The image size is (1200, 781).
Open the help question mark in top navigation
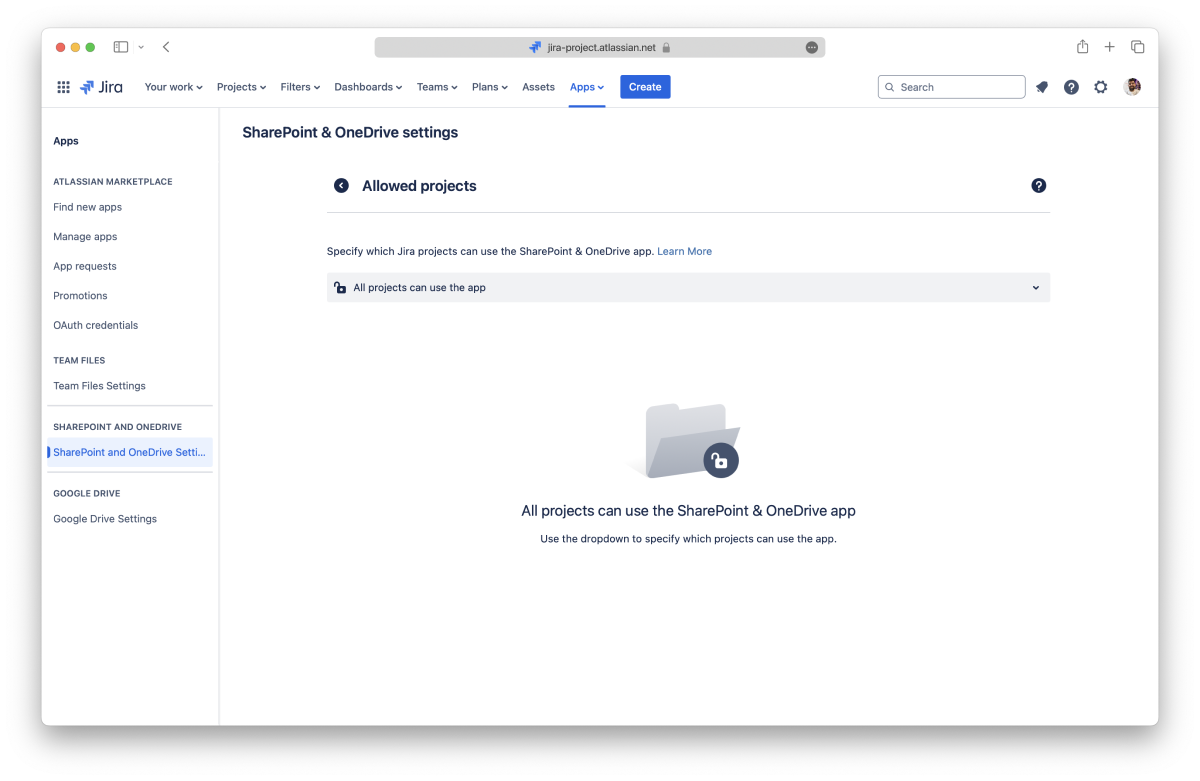coord(1071,87)
